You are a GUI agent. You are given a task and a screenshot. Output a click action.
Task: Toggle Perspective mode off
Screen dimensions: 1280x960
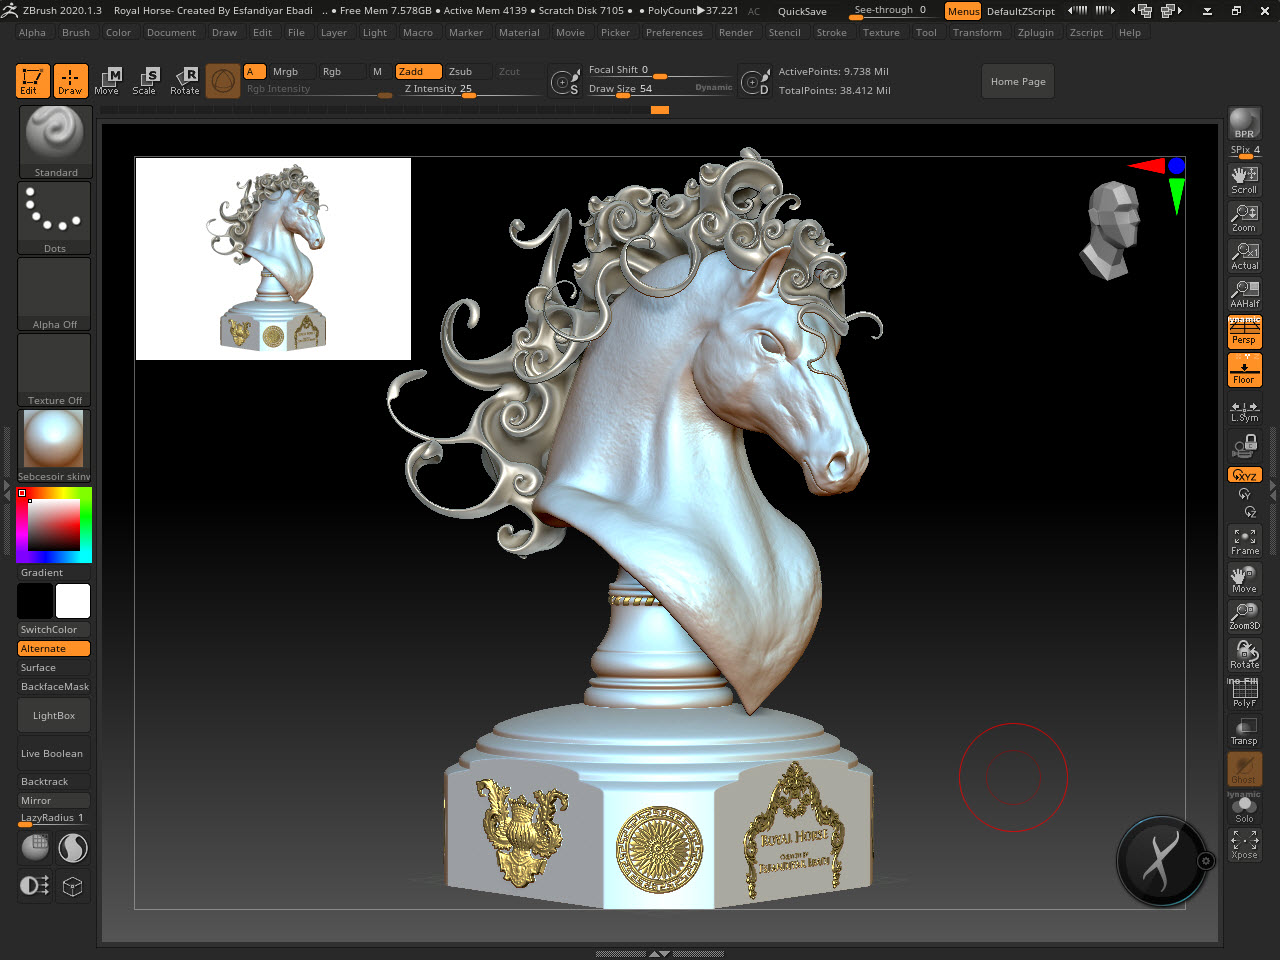pos(1244,332)
